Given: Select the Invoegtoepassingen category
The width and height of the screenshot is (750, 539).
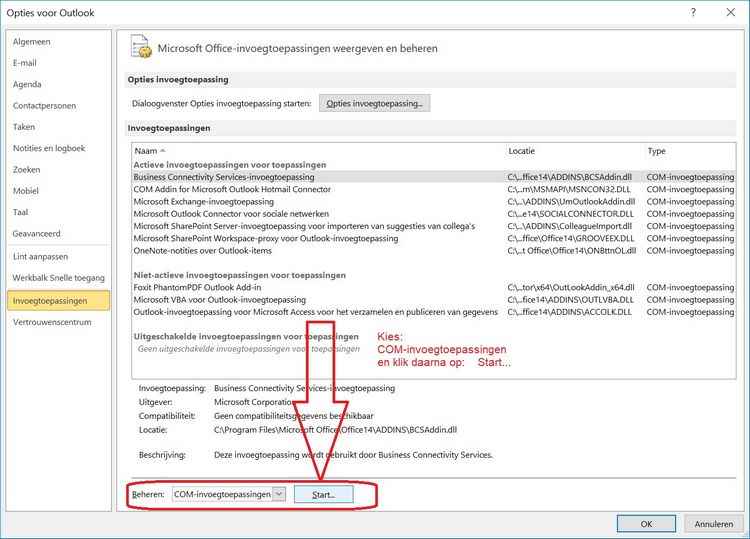Looking at the screenshot, I should pyautogui.click(x=58, y=300).
